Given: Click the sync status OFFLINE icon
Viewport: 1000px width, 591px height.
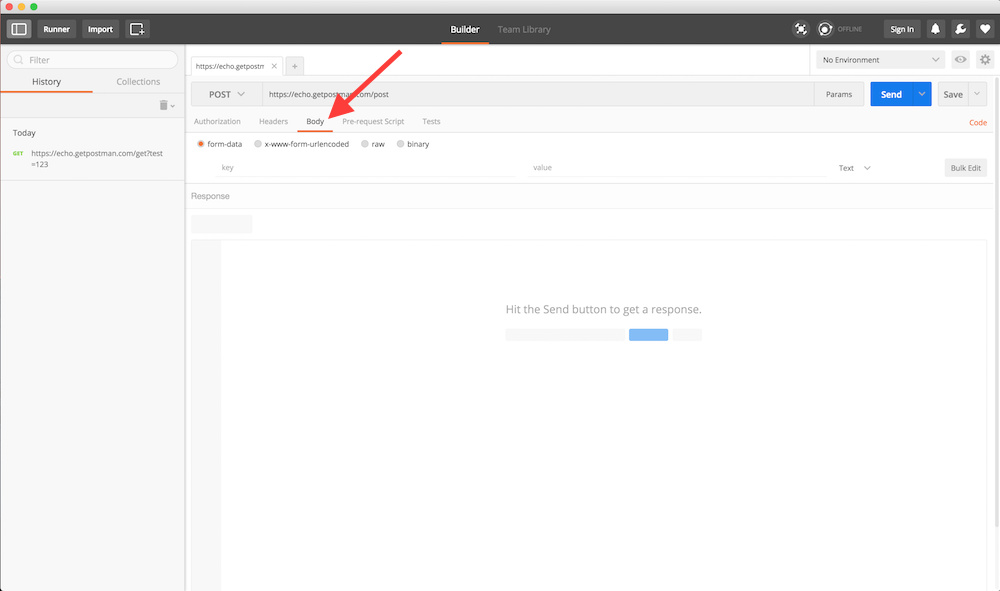Looking at the screenshot, I should (x=825, y=29).
